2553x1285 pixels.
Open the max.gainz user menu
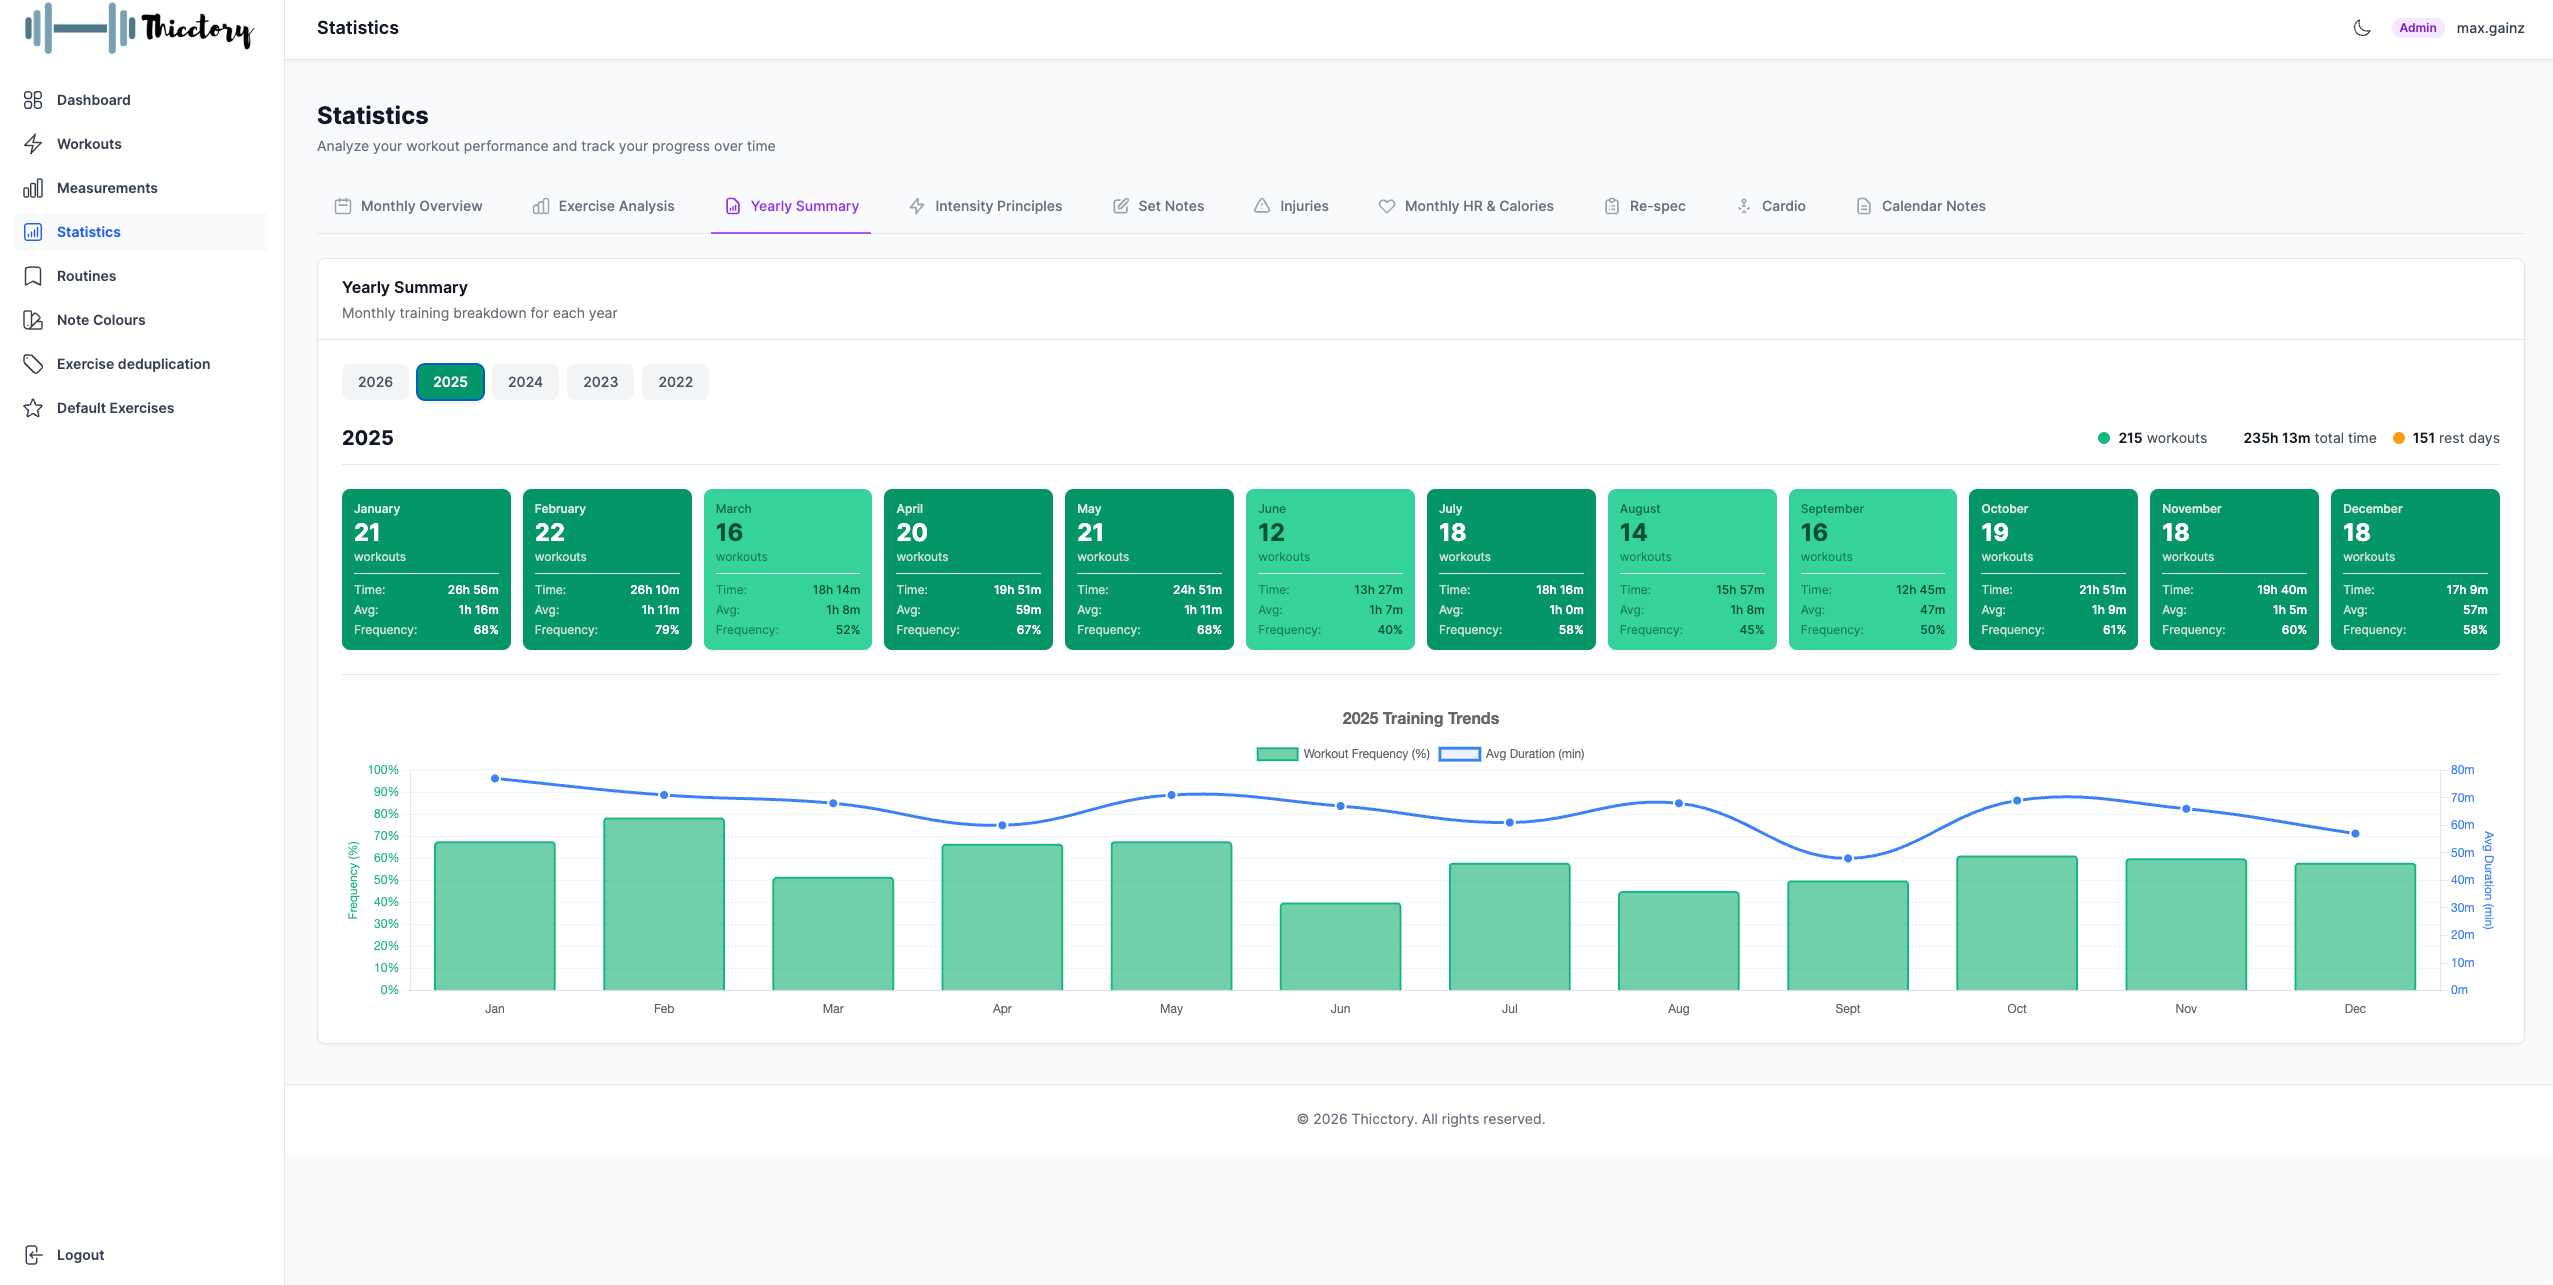click(x=2489, y=28)
